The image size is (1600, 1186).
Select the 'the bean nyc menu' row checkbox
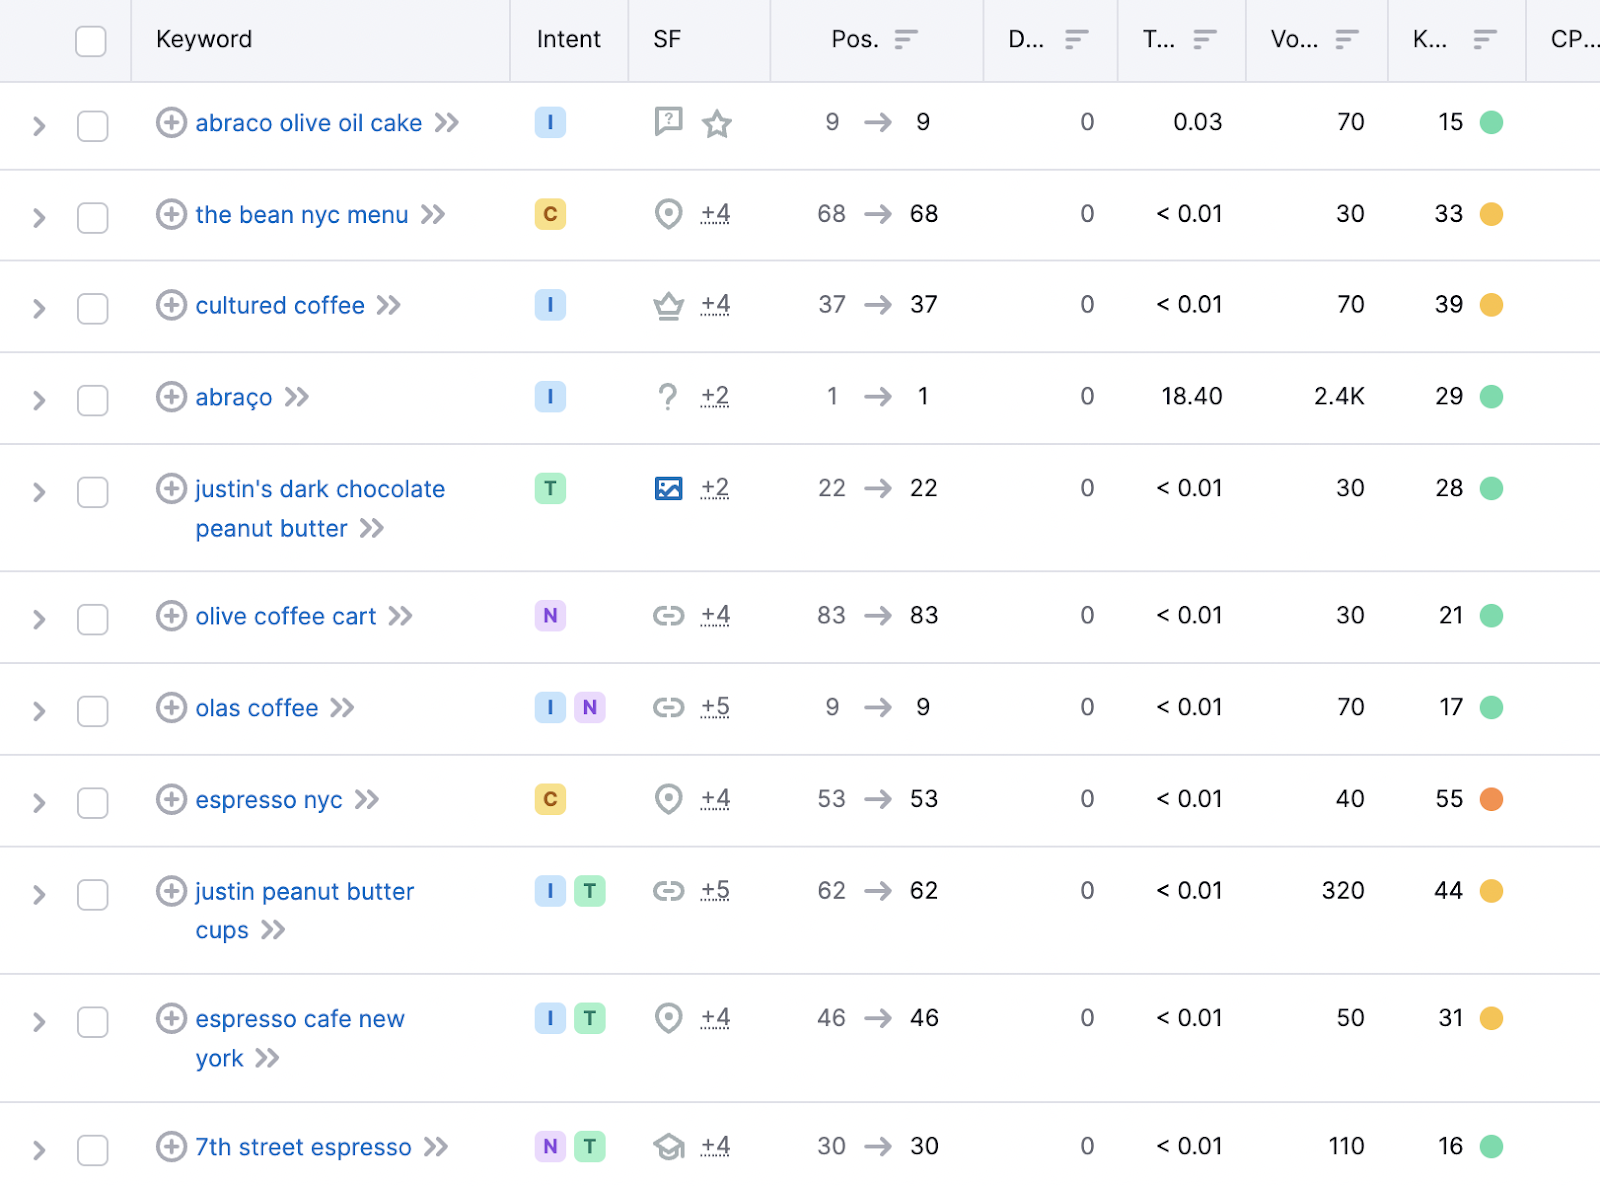point(93,217)
